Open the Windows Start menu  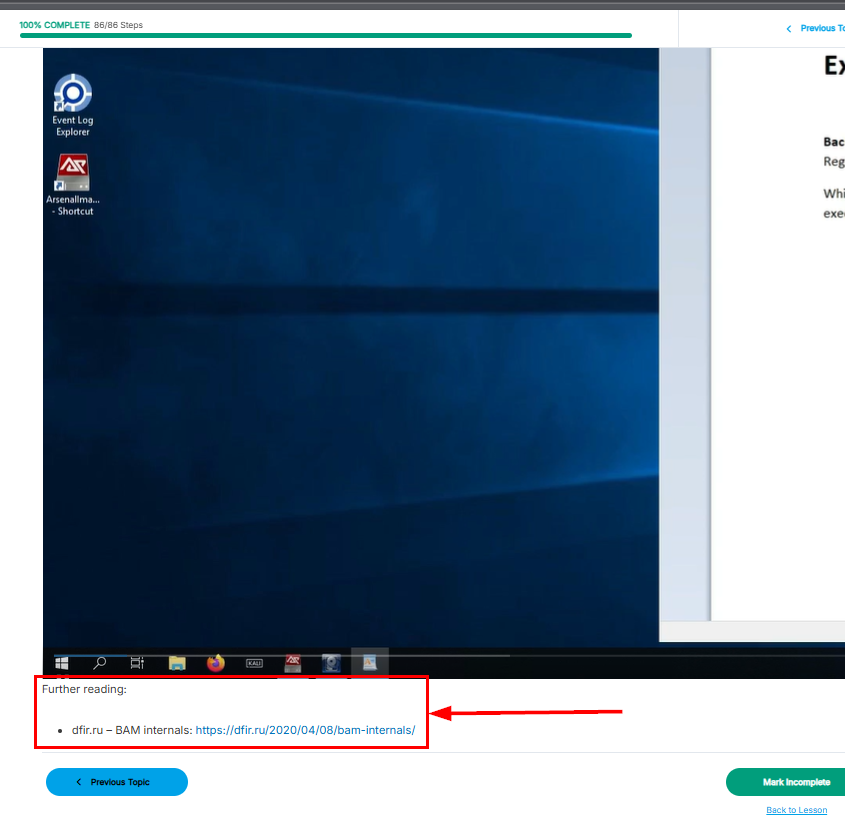(61, 663)
